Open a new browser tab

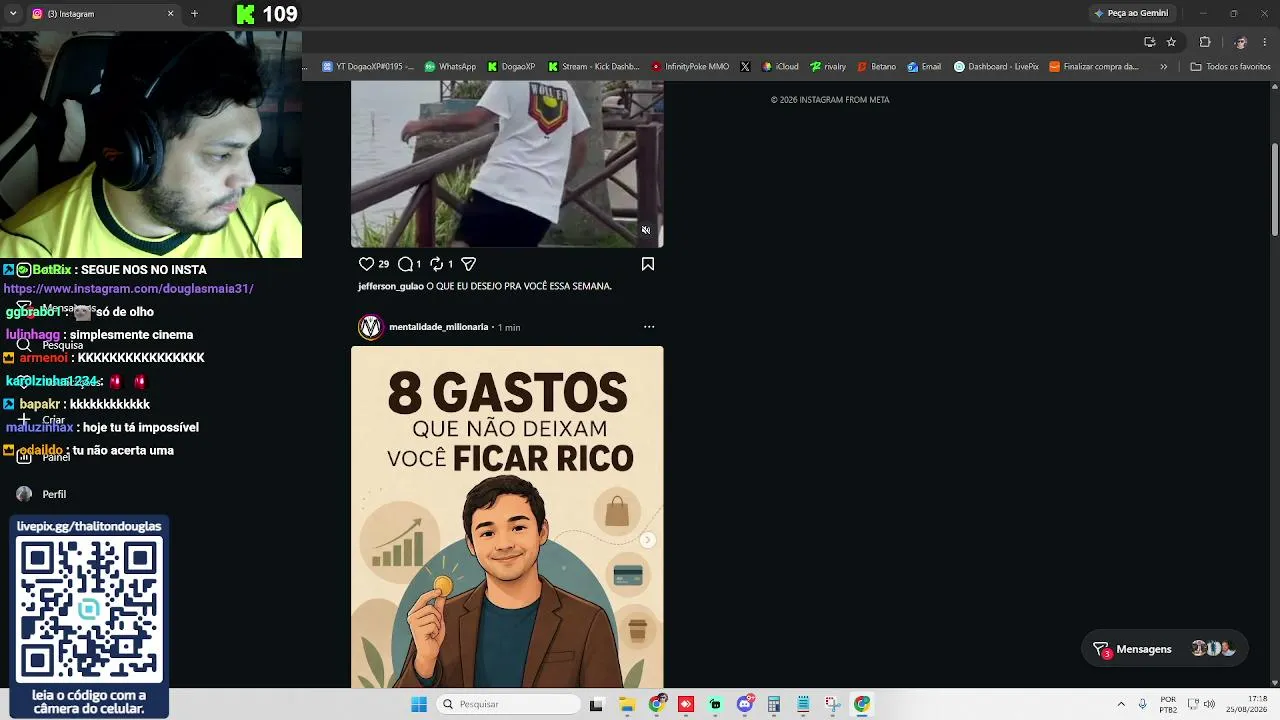[194, 14]
